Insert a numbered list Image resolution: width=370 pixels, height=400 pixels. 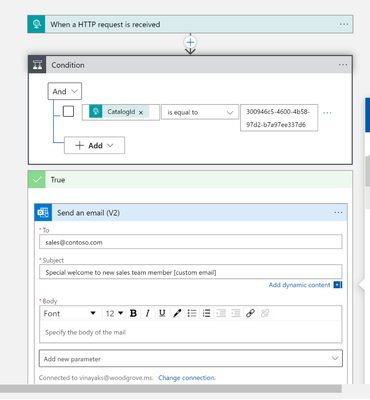206,313
